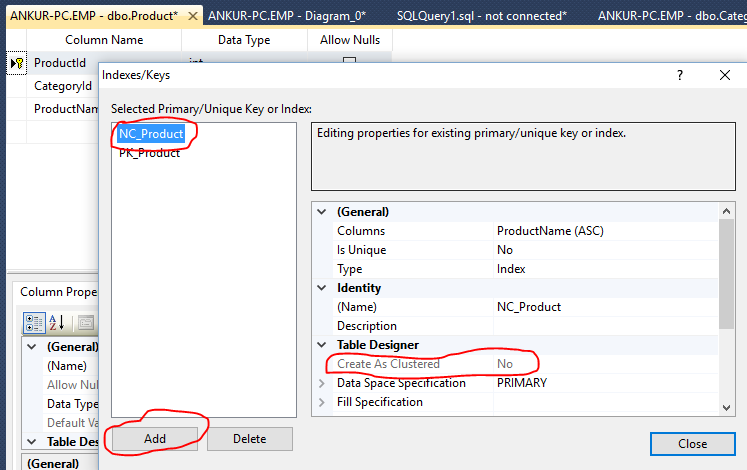Select PK_Product in the key list

coord(150,153)
